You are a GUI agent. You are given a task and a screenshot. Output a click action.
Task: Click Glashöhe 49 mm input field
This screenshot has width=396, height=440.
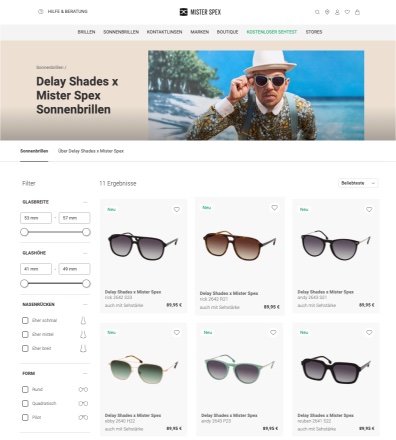coord(74,269)
